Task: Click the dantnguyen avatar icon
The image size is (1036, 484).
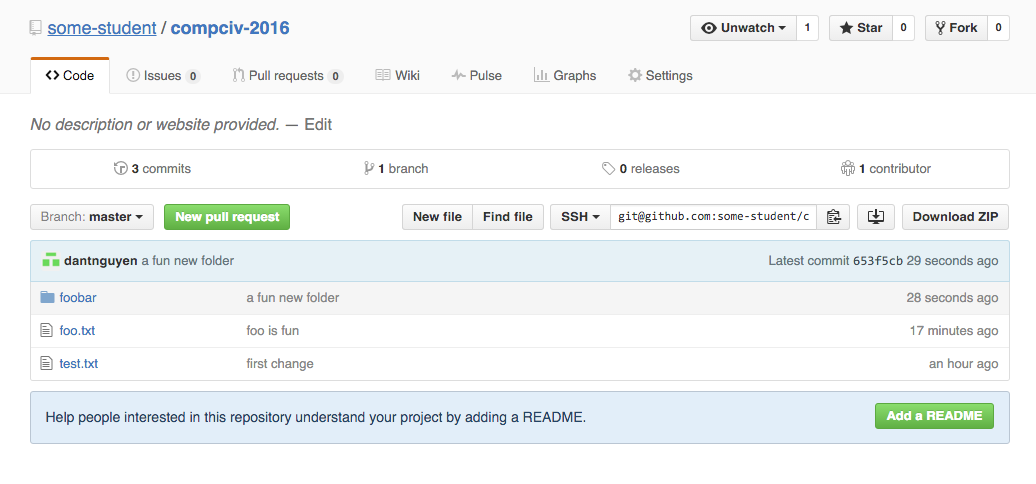Action: 51,260
